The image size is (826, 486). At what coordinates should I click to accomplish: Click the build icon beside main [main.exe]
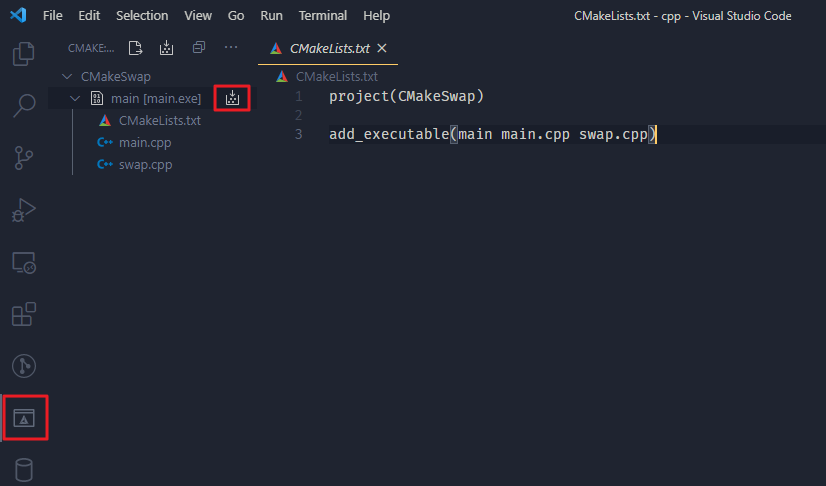point(232,98)
